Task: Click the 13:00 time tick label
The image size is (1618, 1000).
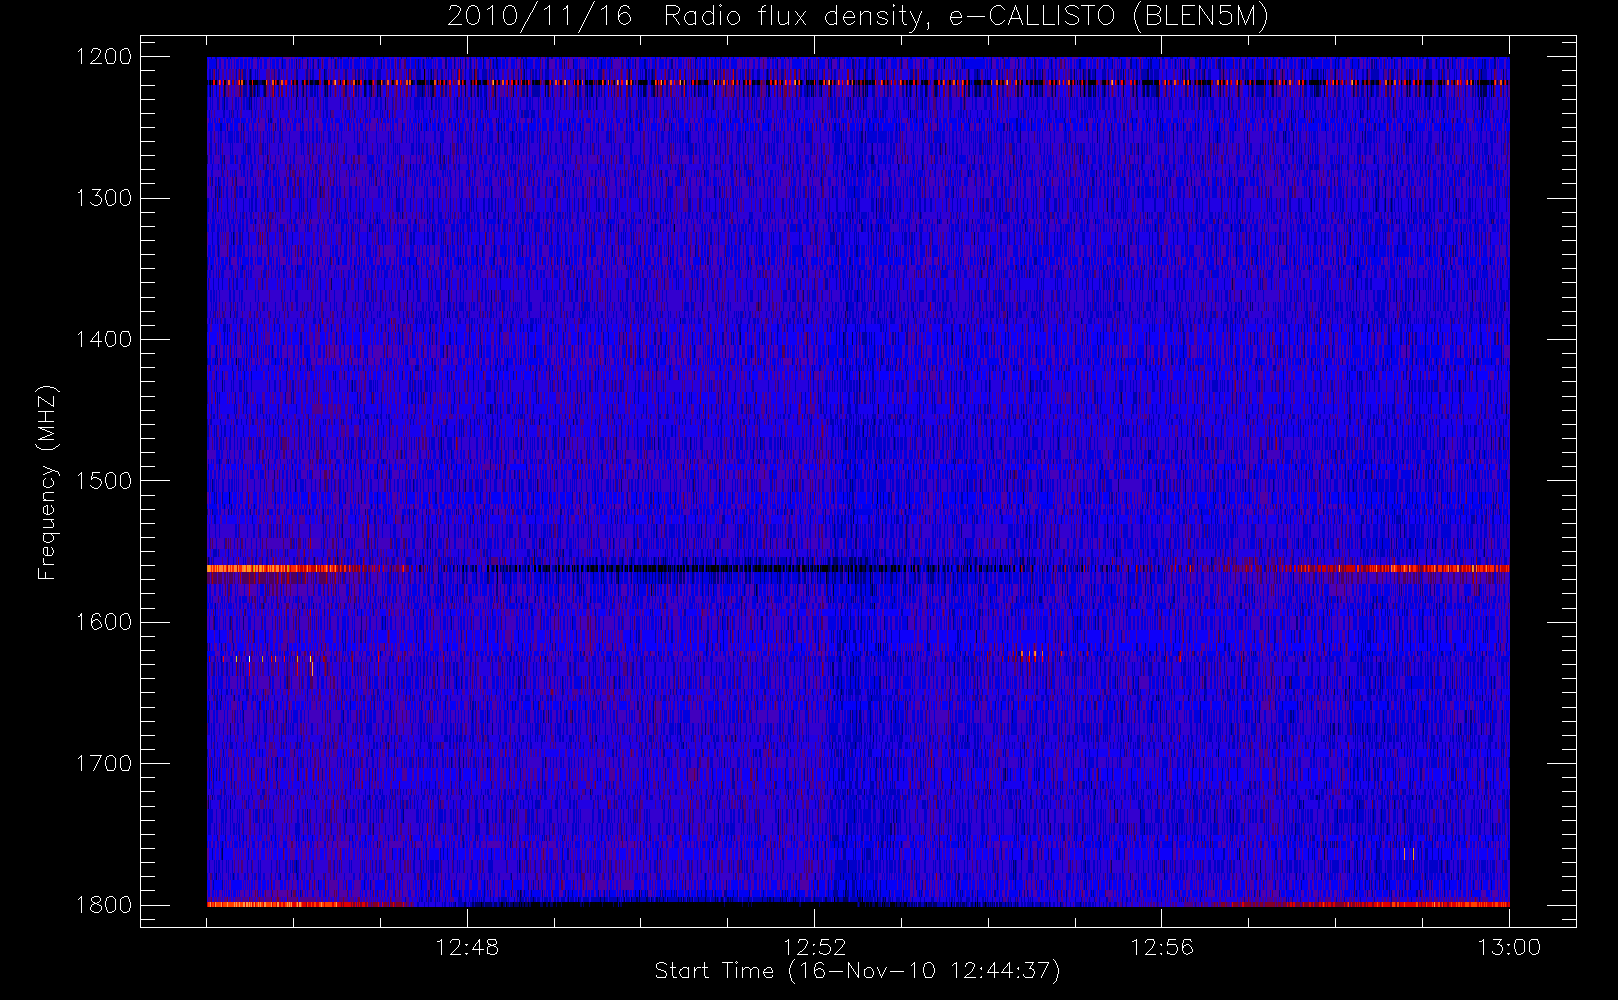Action: (1508, 947)
